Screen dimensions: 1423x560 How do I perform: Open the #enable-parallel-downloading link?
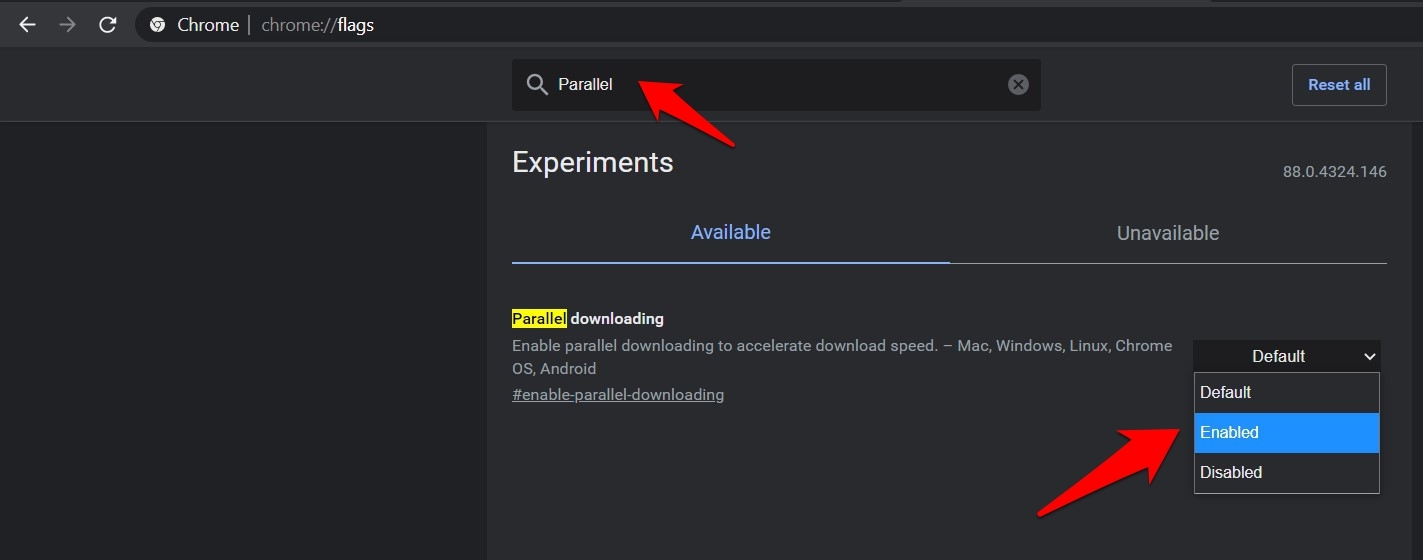click(x=618, y=395)
